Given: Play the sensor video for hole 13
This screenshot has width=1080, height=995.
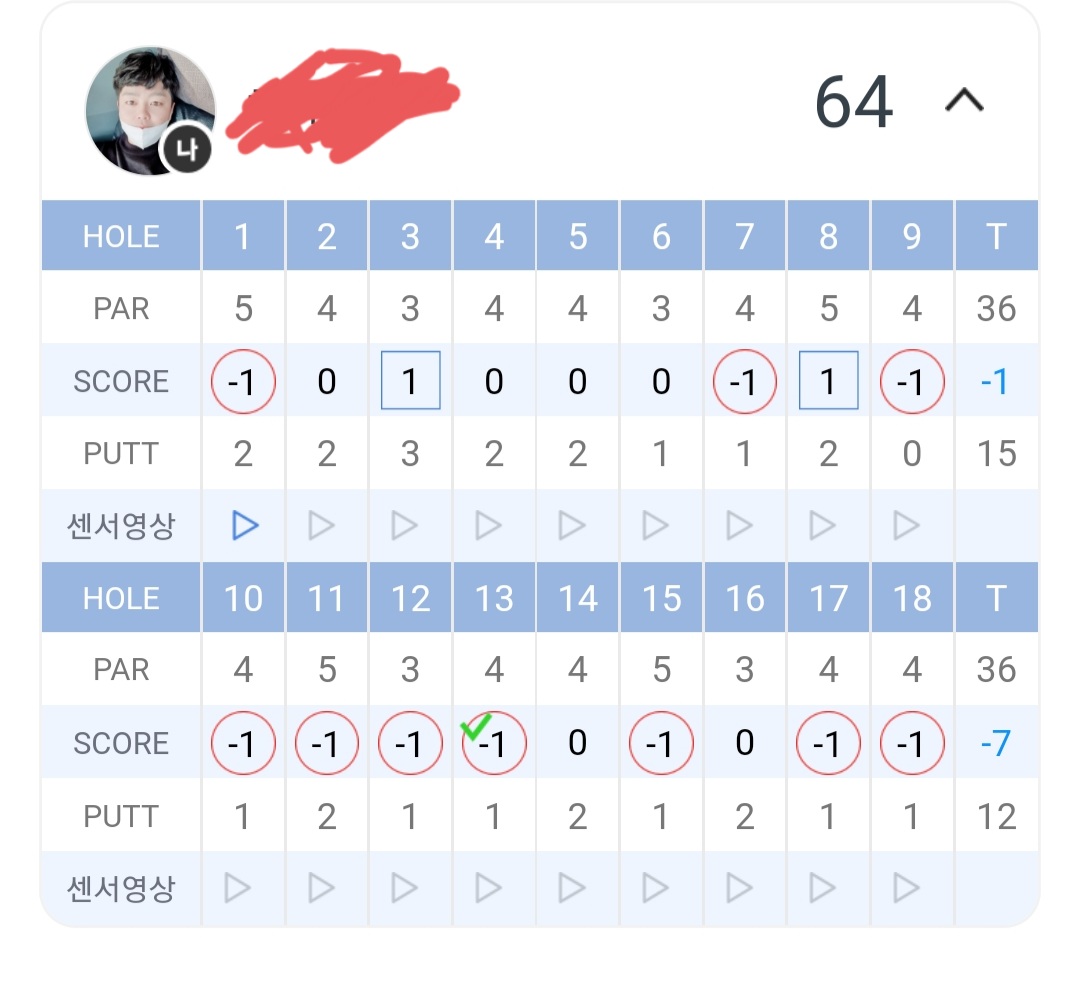Looking at the screenshot, I should click(489, 887).
